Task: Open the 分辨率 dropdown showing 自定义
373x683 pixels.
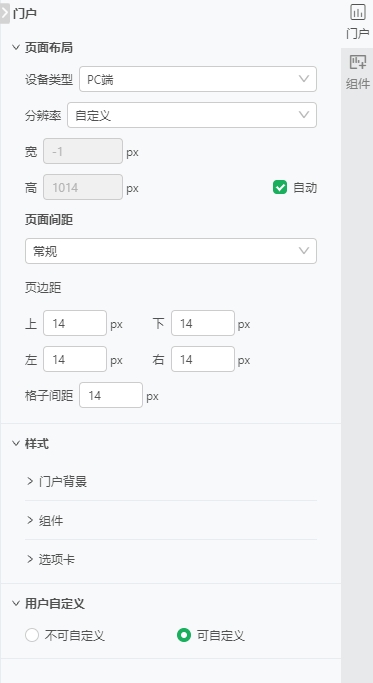Action: click(x=192, y=115)
